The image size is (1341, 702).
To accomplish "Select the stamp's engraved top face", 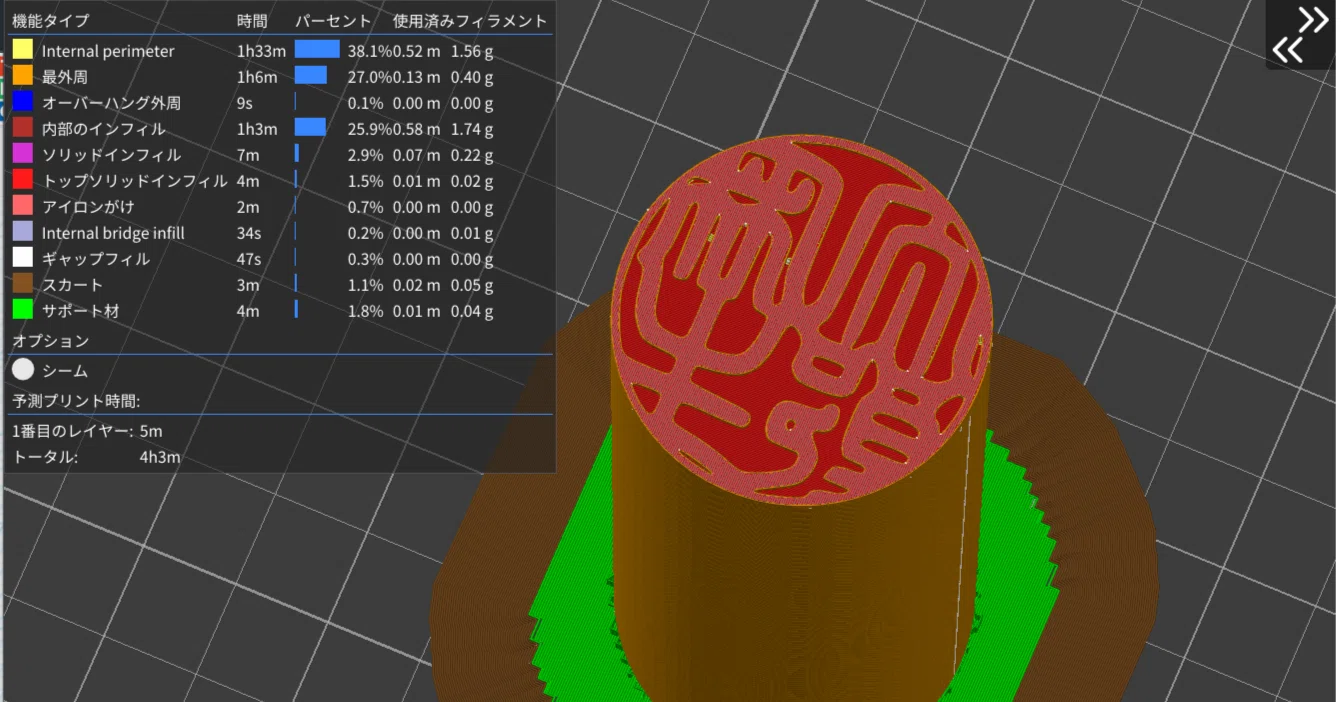I will tap(802, 321).
